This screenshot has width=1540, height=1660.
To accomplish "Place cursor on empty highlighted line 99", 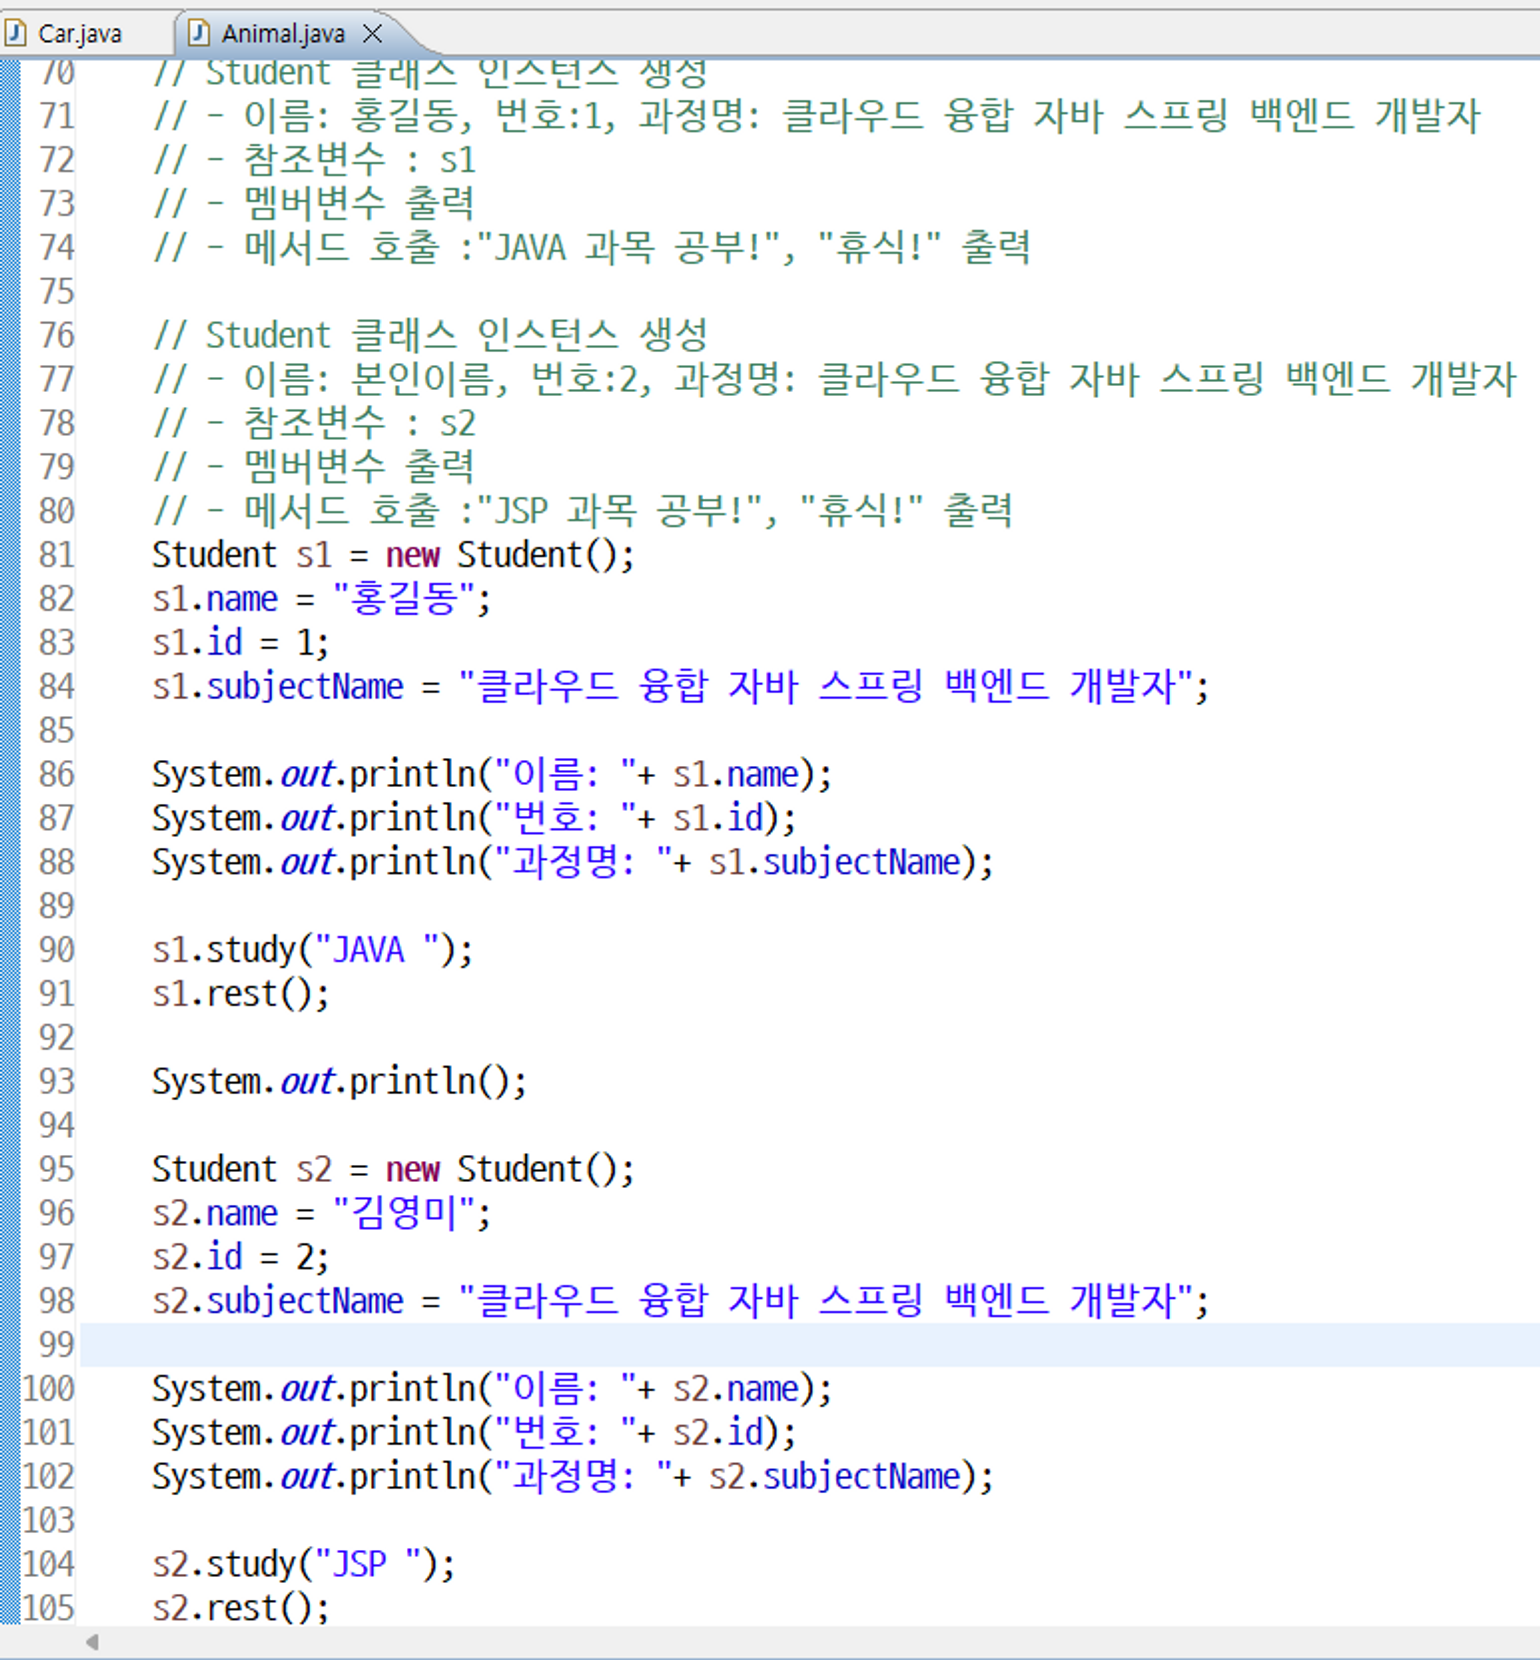I will click(810, 1345).
